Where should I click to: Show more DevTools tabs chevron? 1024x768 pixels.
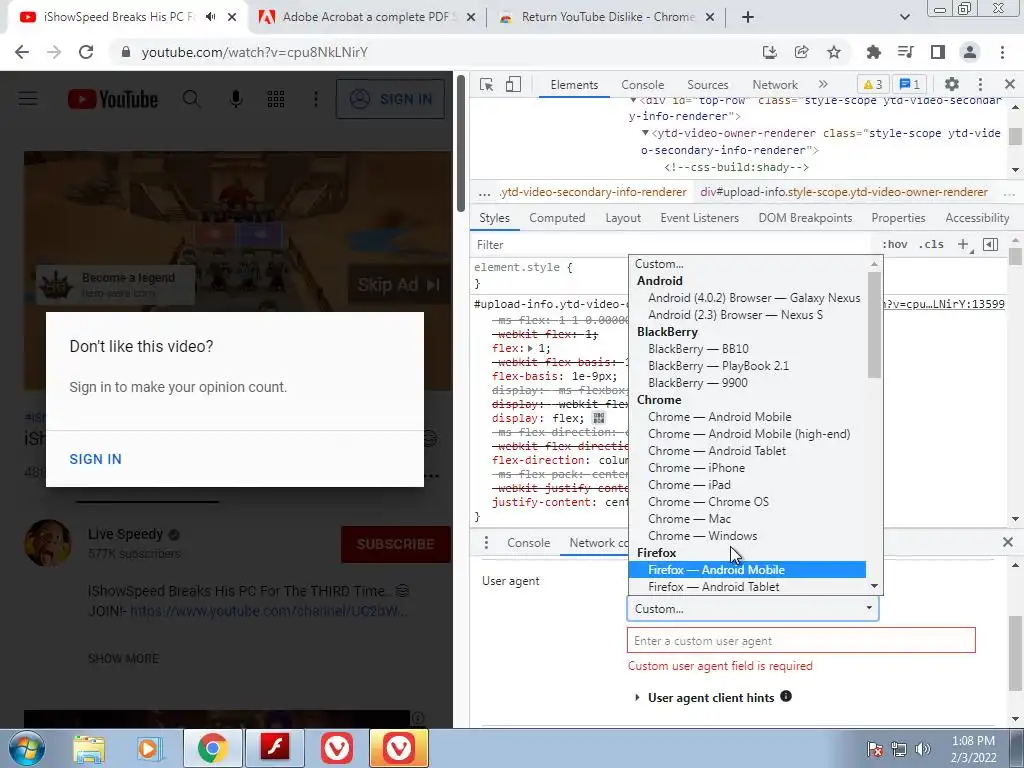[823, 84]
